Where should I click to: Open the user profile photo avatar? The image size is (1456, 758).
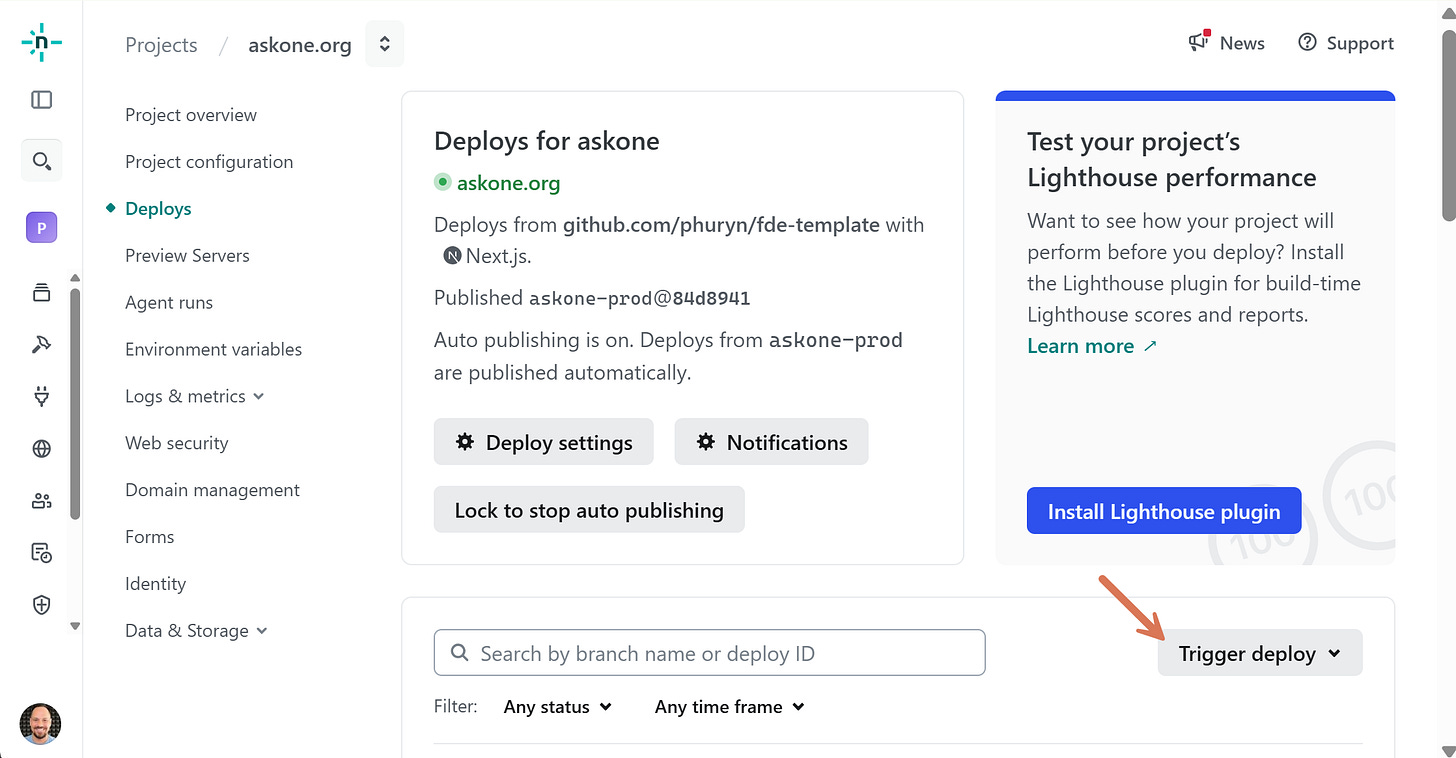(x=40, y=723)
